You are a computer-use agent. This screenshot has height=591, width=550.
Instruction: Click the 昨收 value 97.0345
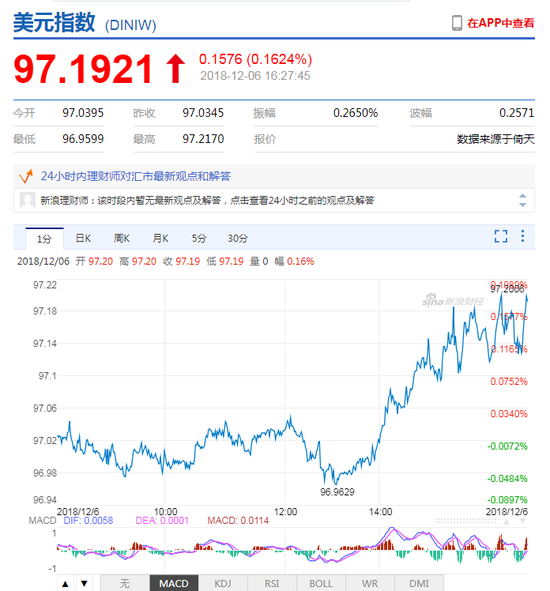203,113
